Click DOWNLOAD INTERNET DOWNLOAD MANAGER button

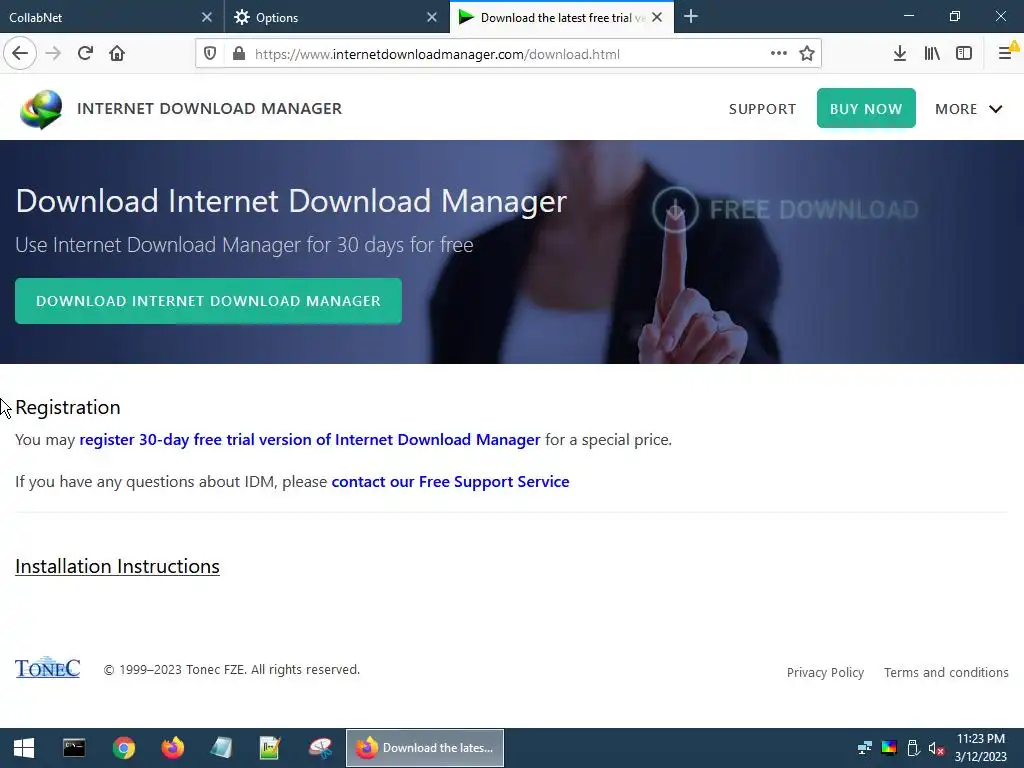pos(208,301)
